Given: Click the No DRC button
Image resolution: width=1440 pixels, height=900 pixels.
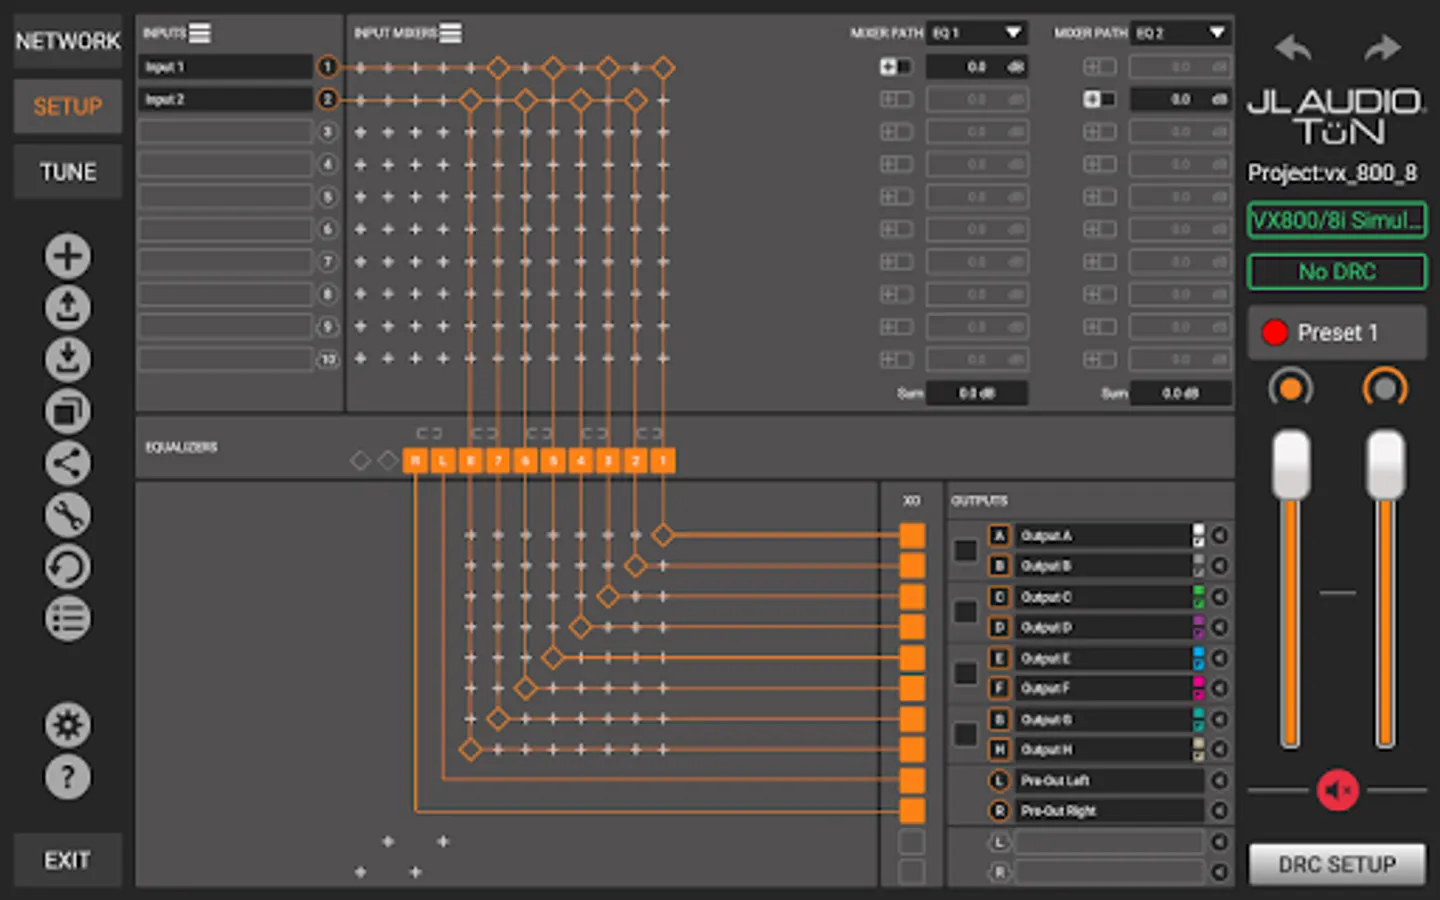Looking at the screenshot, I should coord(1338,271).
